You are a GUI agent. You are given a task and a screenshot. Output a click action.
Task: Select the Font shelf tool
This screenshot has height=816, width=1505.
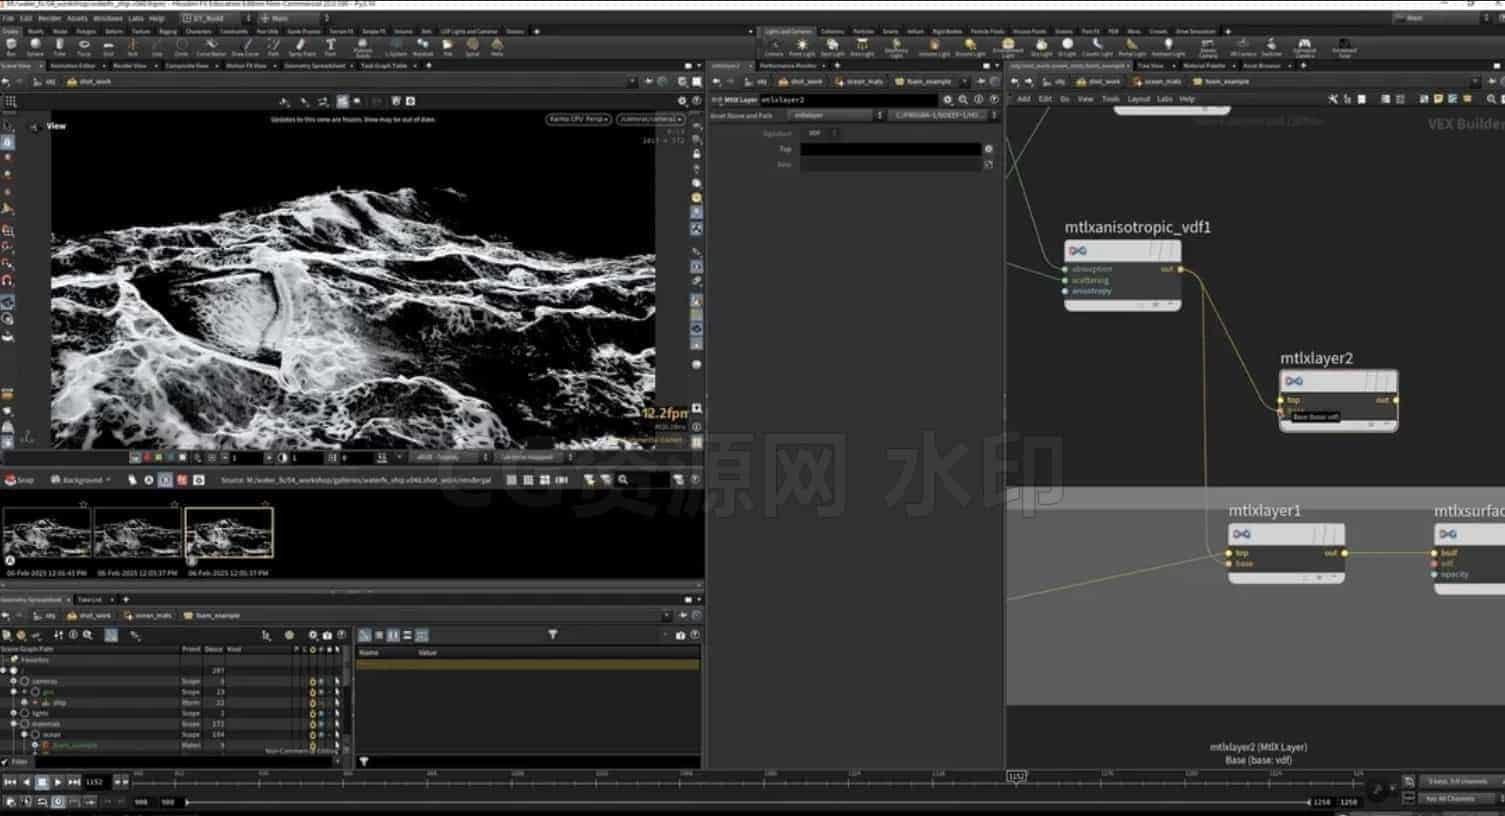coord(330,46)
